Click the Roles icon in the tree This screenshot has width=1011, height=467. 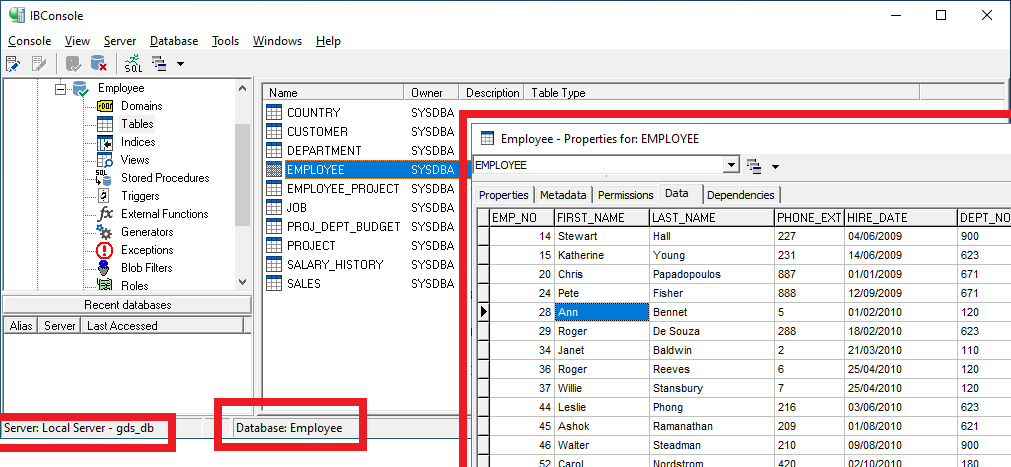pyautogui.click(x=104, y=284)
